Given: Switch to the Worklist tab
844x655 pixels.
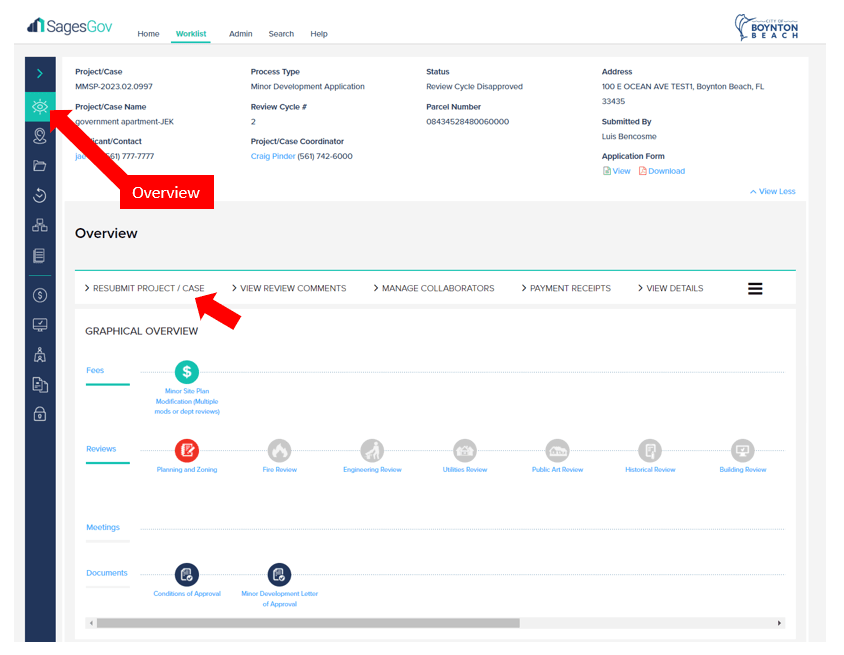Looking at the screenshot, I should pyautogui.click(x=191, y=34).
